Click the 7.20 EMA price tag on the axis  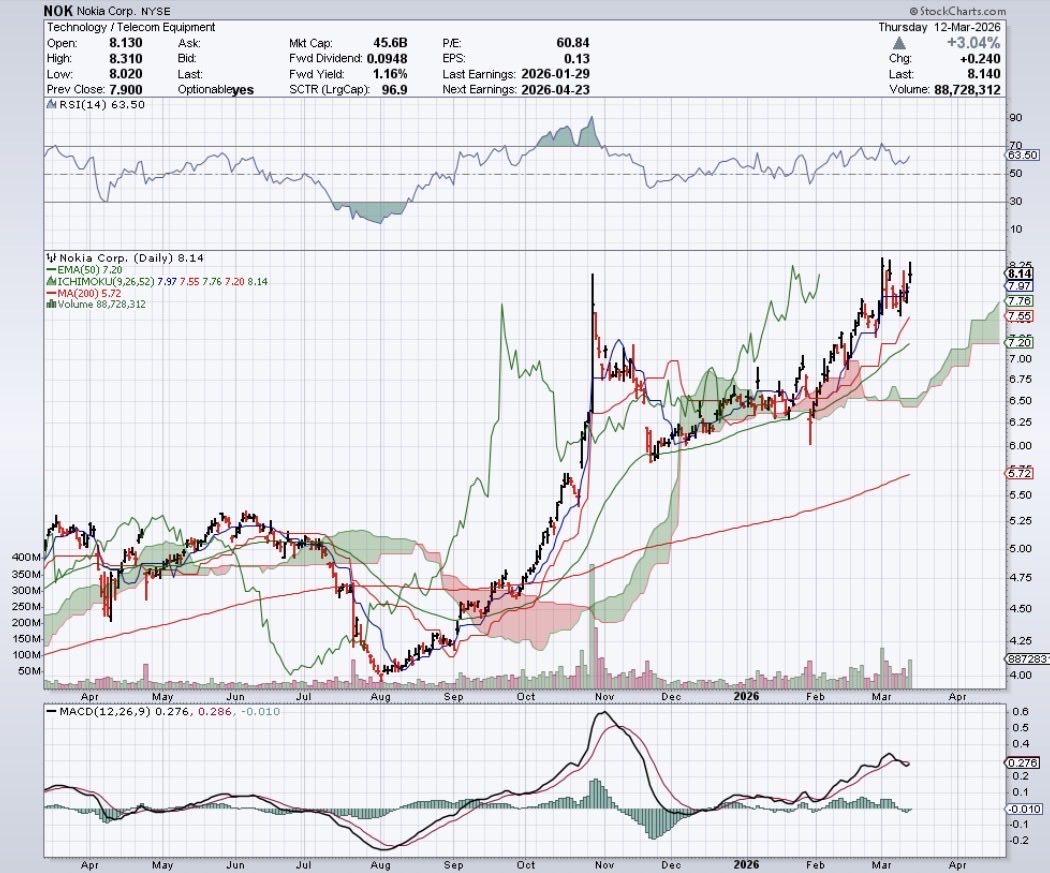tap(1020, 342)
